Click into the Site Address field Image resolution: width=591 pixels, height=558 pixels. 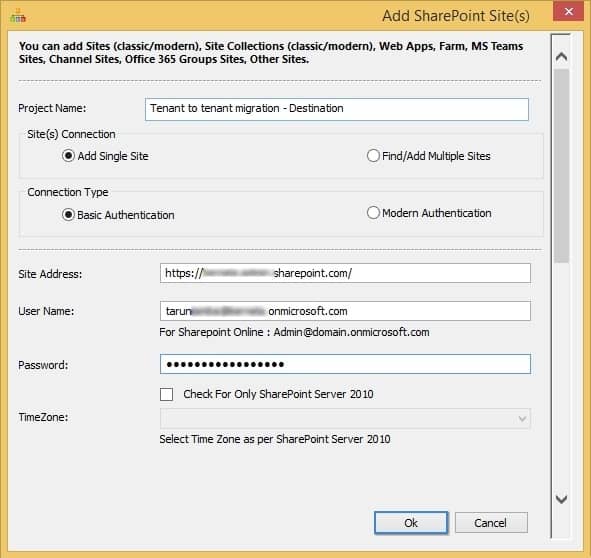(345, 273)
